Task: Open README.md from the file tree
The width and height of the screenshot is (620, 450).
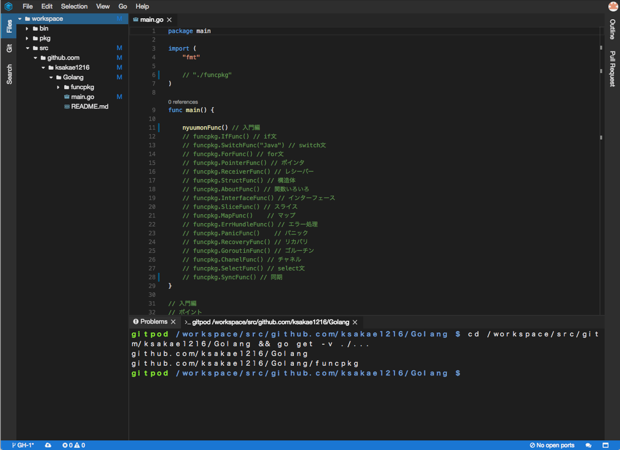Action: (90, 107)
